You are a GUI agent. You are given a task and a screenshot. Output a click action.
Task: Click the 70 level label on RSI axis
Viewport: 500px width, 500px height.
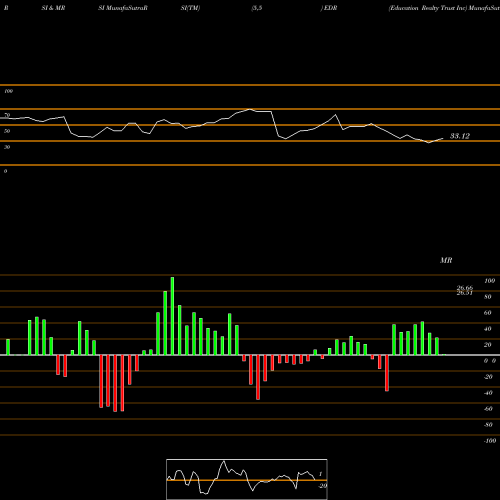(x=7, y=115)
